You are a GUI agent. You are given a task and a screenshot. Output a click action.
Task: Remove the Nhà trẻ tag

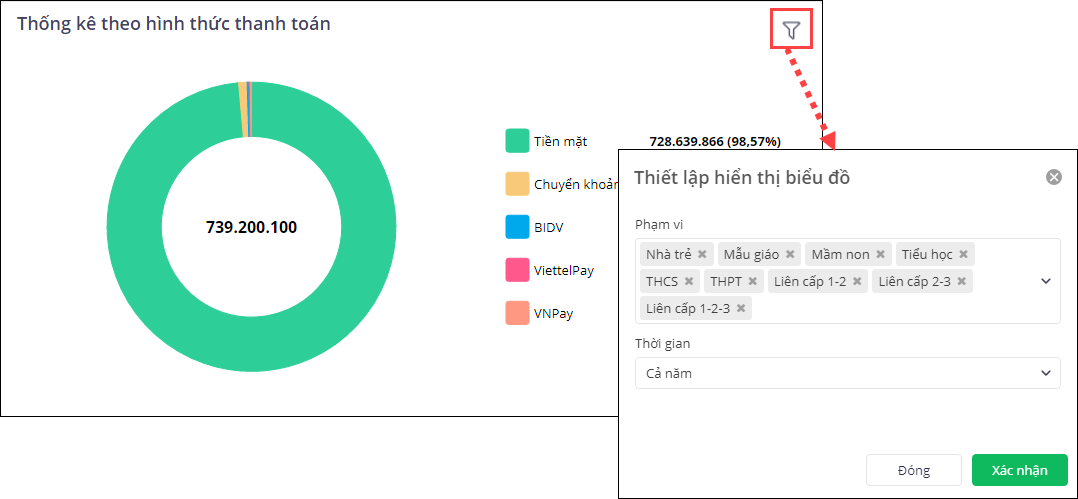[702, 254]
